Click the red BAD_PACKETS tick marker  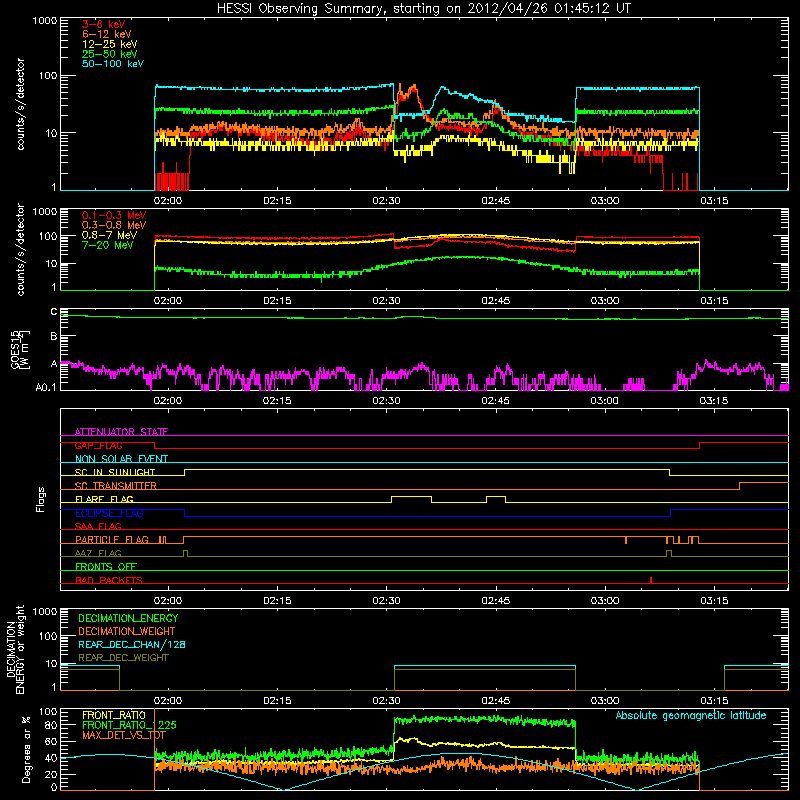(x=651, y=580)
